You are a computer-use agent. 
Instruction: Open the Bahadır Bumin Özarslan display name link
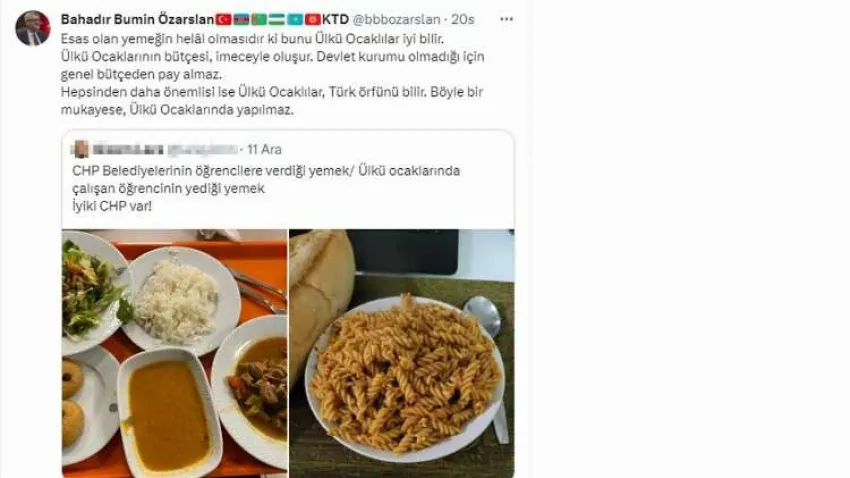137,20
